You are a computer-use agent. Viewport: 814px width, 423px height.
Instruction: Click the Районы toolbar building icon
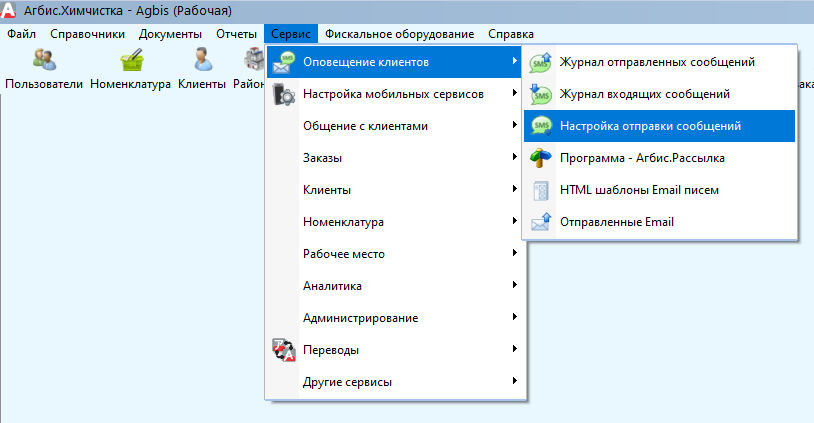click(x=254, y=59)
